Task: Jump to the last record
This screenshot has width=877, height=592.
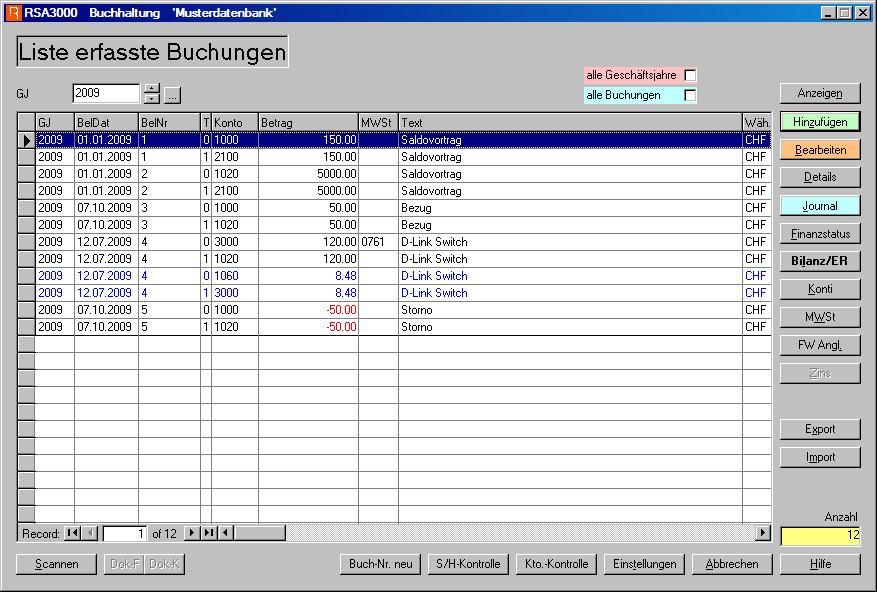Action: pyautogui.click(x=208, y=532)
